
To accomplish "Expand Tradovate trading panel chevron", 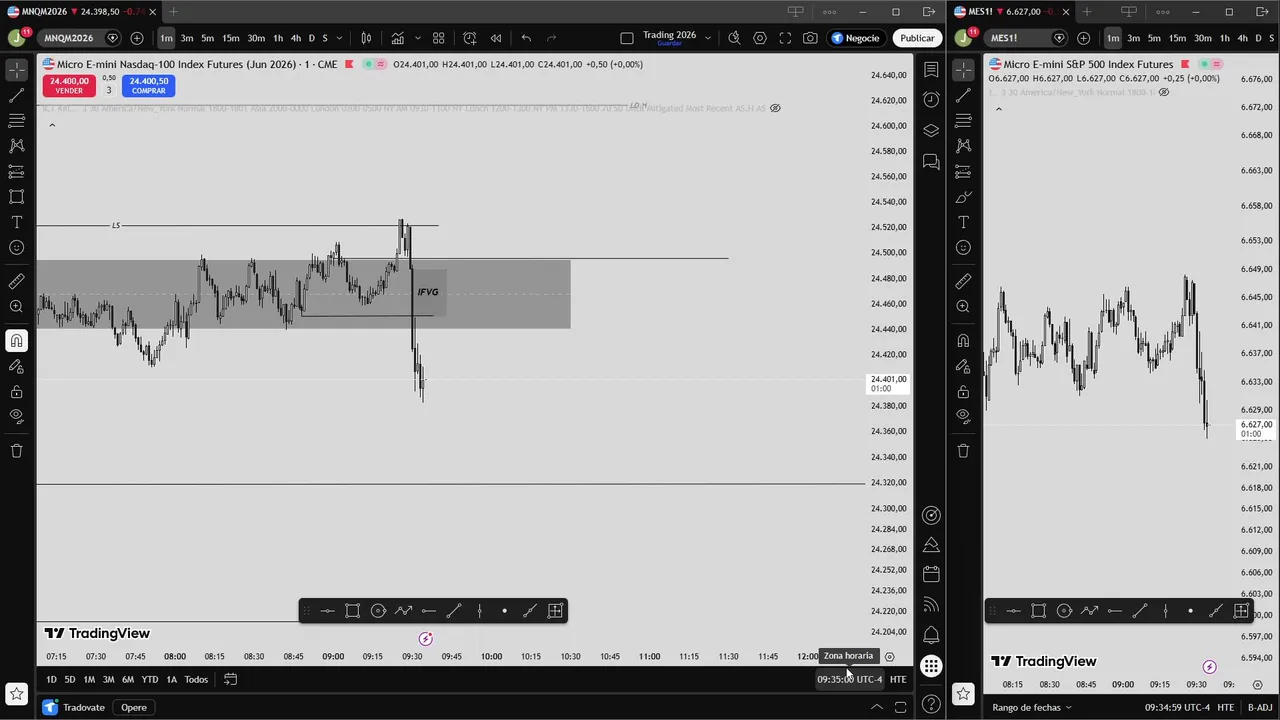I will click(877, 708).
